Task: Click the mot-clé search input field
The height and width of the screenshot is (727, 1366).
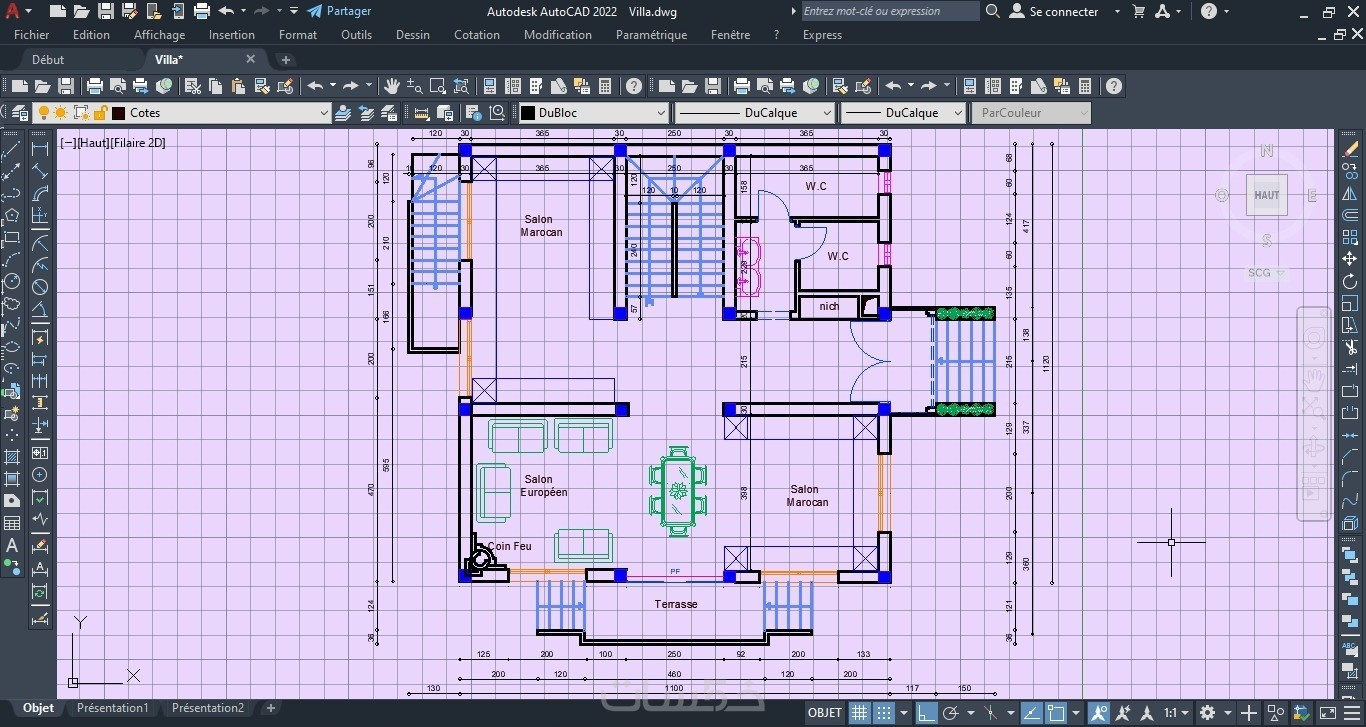Action: [x=890, y=12]
